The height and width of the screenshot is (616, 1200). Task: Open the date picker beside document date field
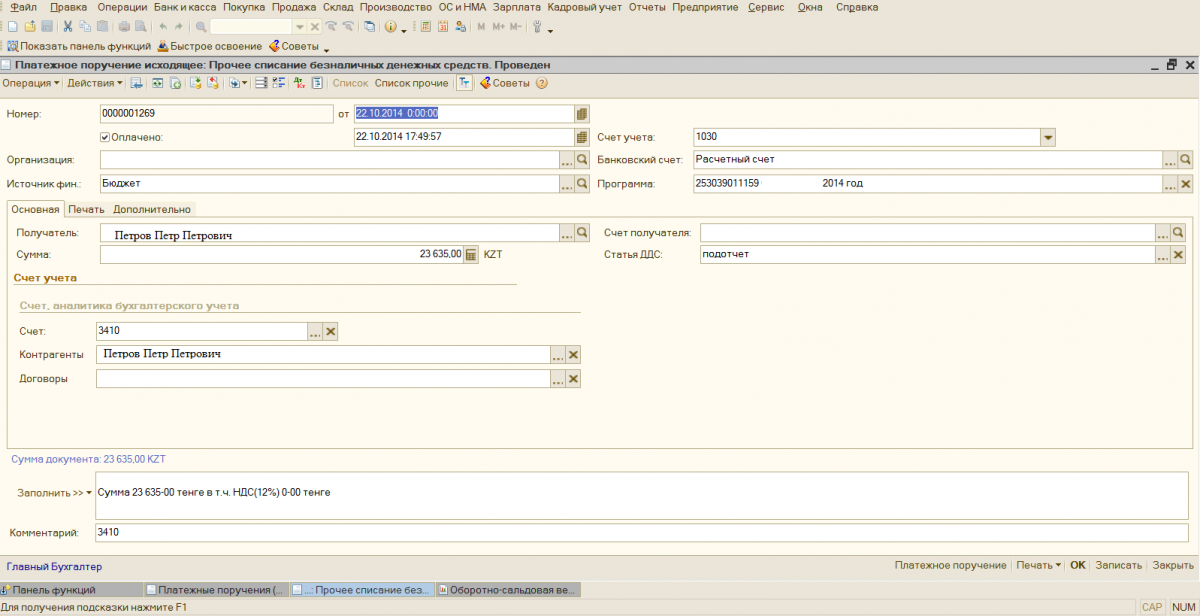point(582,114)
